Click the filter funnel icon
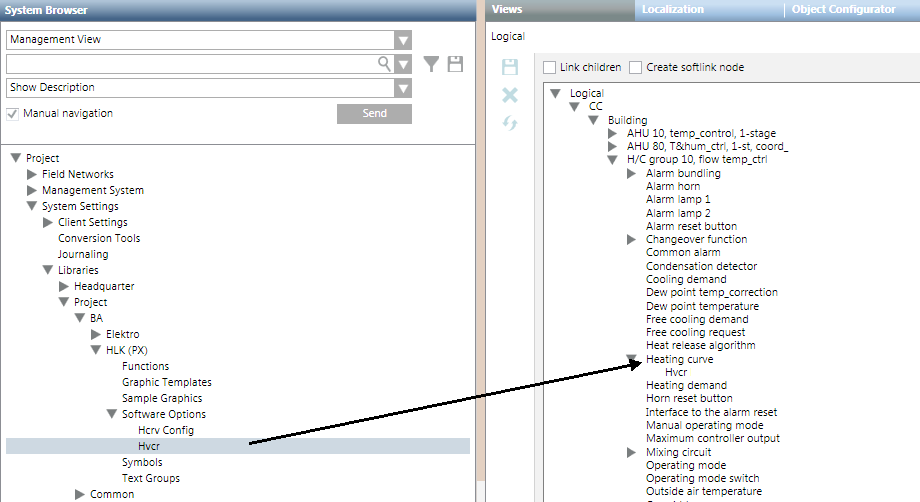The width and height of the screenshot is (920, 502). pos(431,64)
